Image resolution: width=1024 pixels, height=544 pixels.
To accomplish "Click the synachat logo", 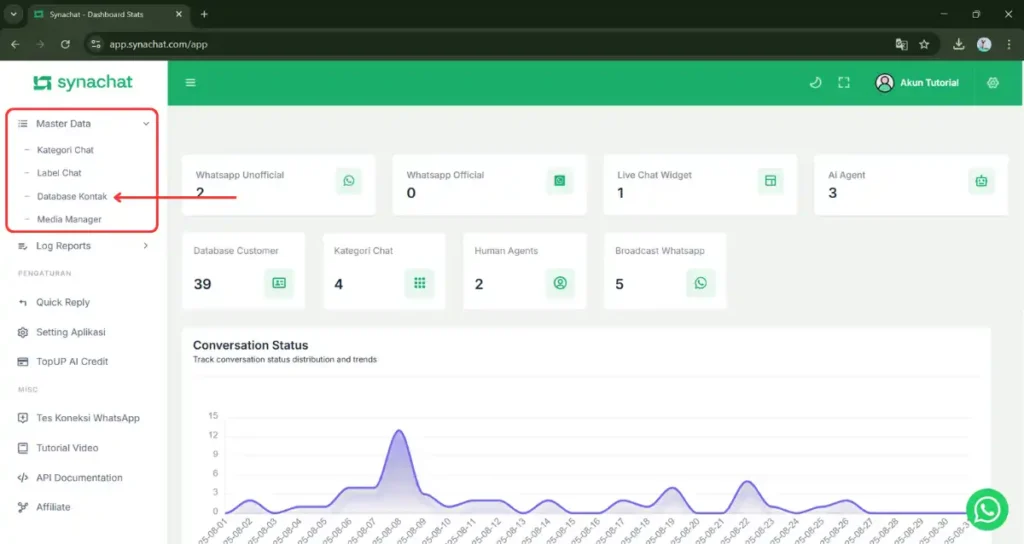I will pyautogui.click(x=82, y=82).
